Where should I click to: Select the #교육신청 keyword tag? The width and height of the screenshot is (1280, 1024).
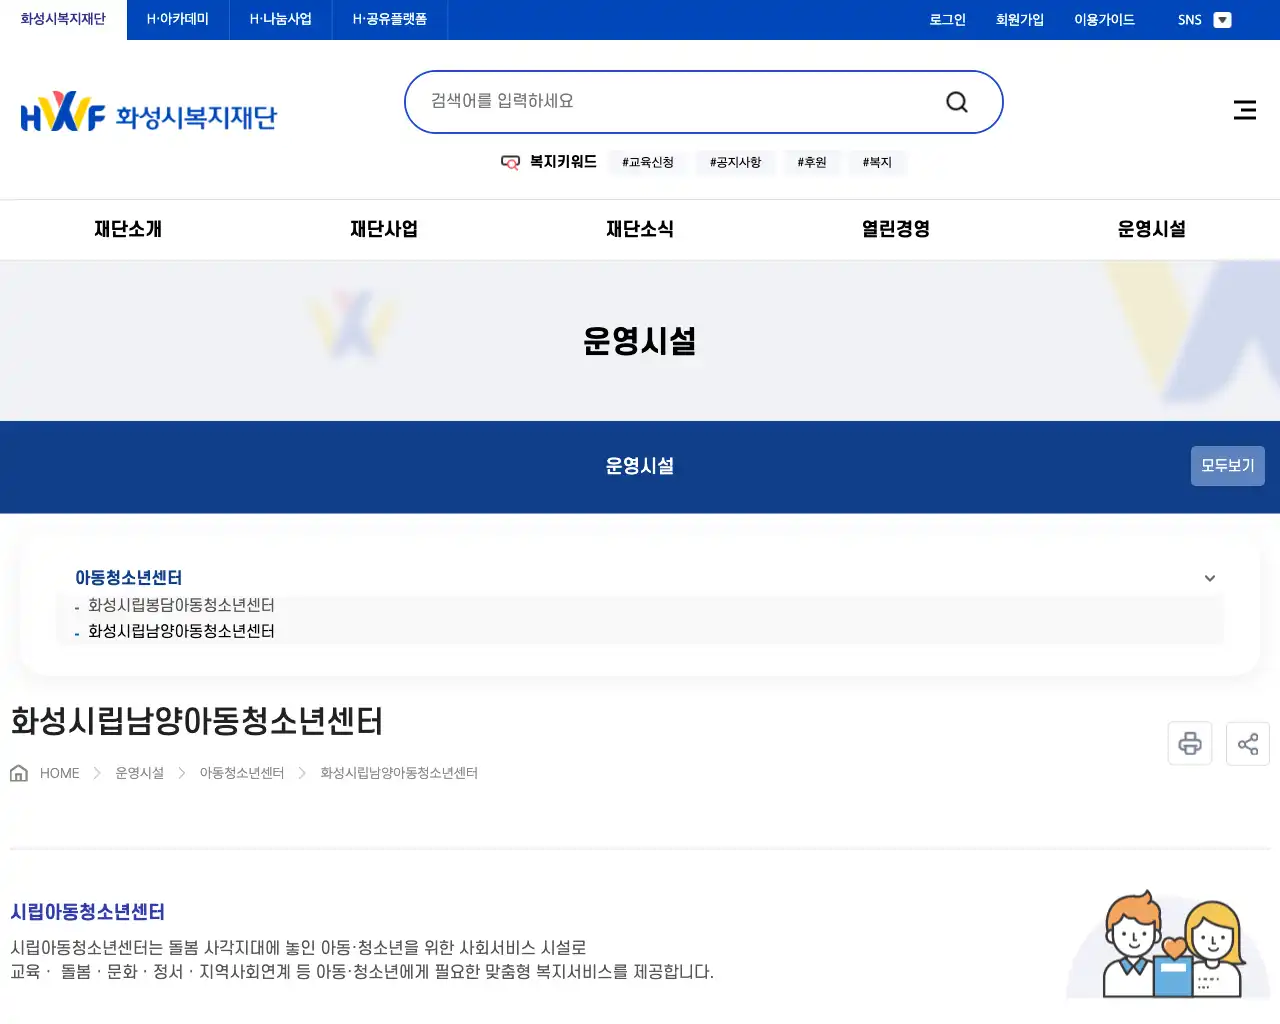tap(647, 162)
